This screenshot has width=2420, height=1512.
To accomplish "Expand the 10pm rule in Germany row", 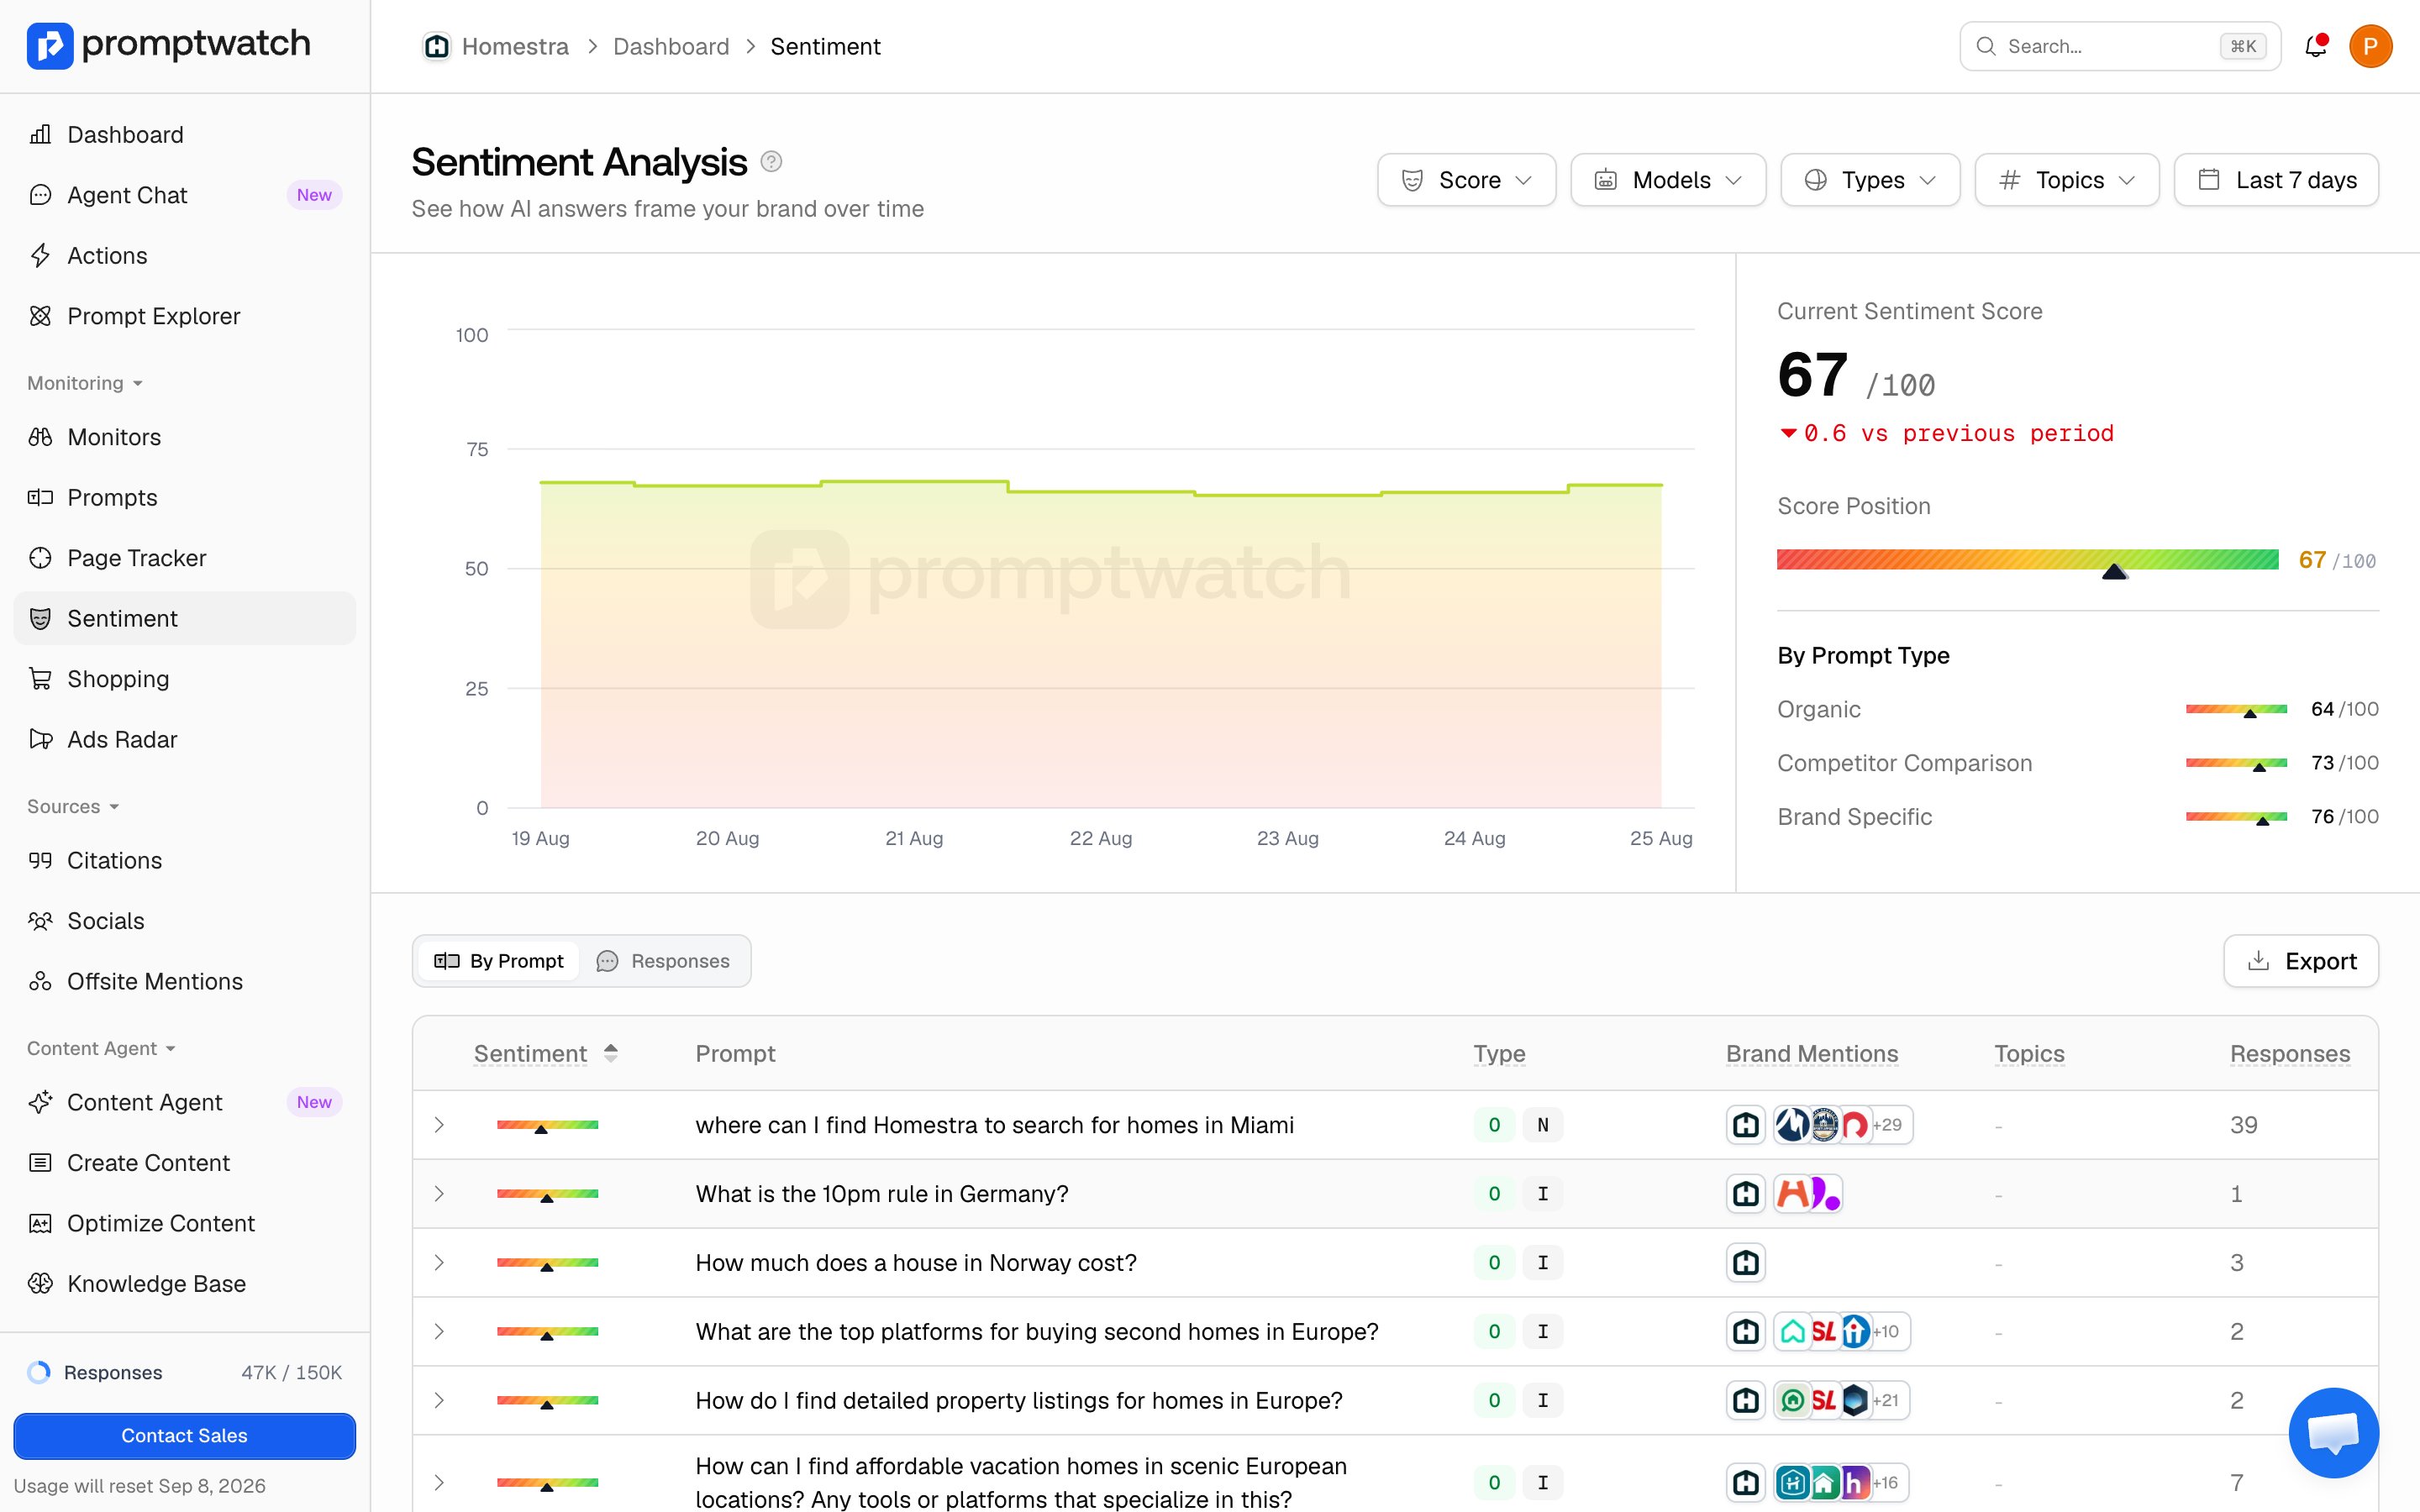I will pyautogui.click(x=439, y=1194).
